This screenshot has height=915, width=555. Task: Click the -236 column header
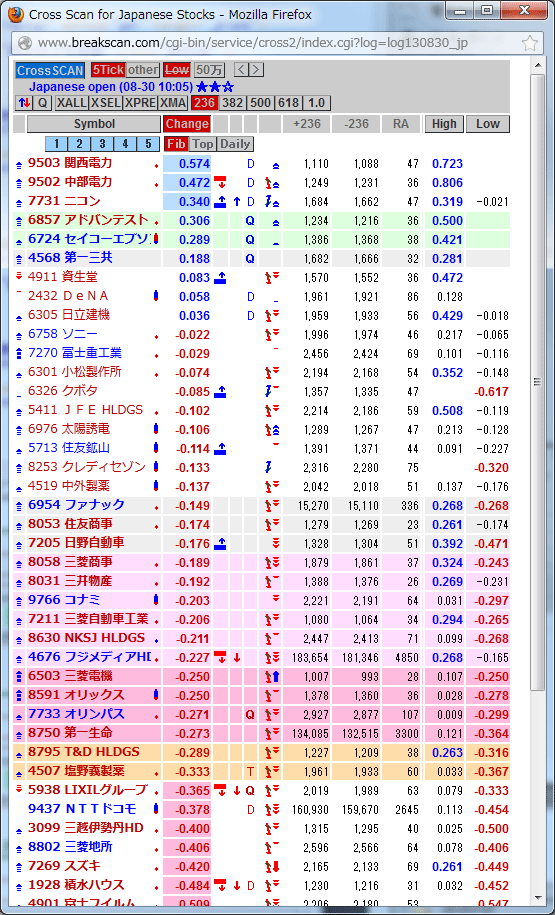point(356,124)
